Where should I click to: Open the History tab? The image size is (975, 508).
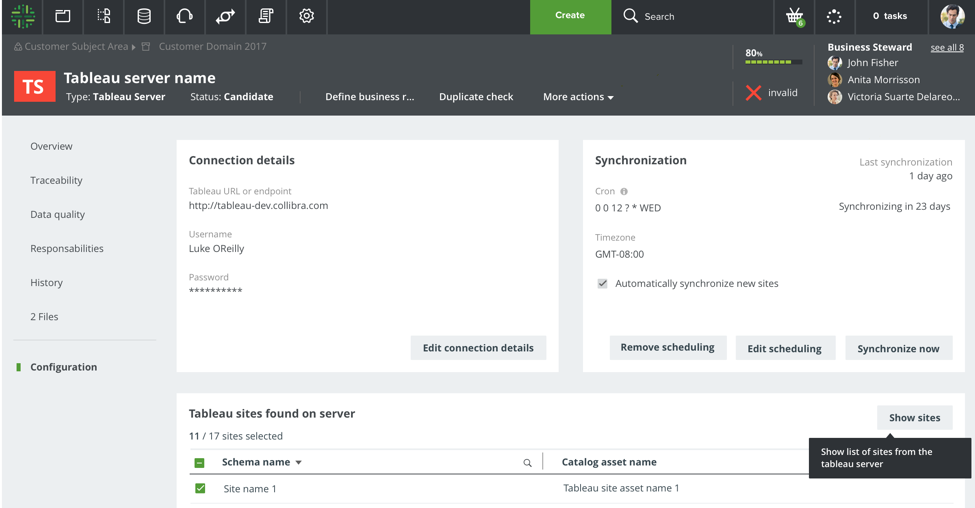pos(46,283)
